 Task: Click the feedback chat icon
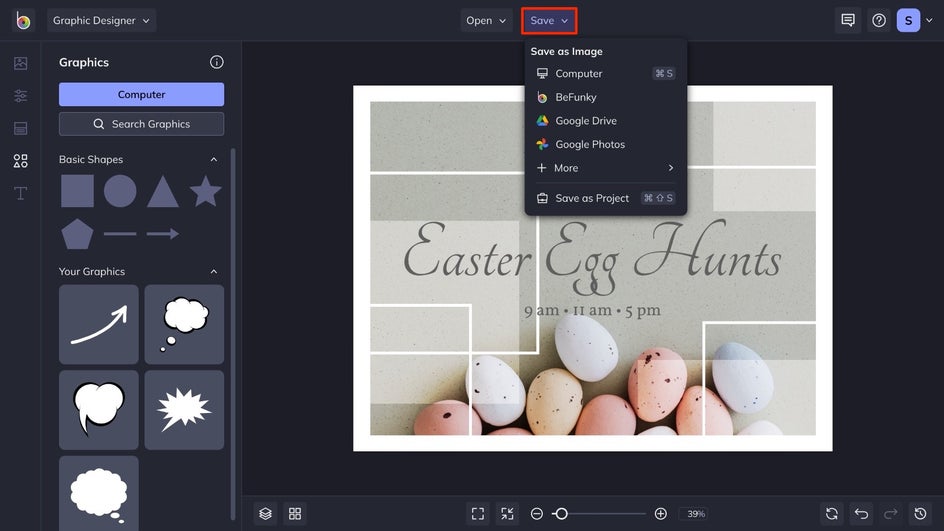click(x=848, y=20)
